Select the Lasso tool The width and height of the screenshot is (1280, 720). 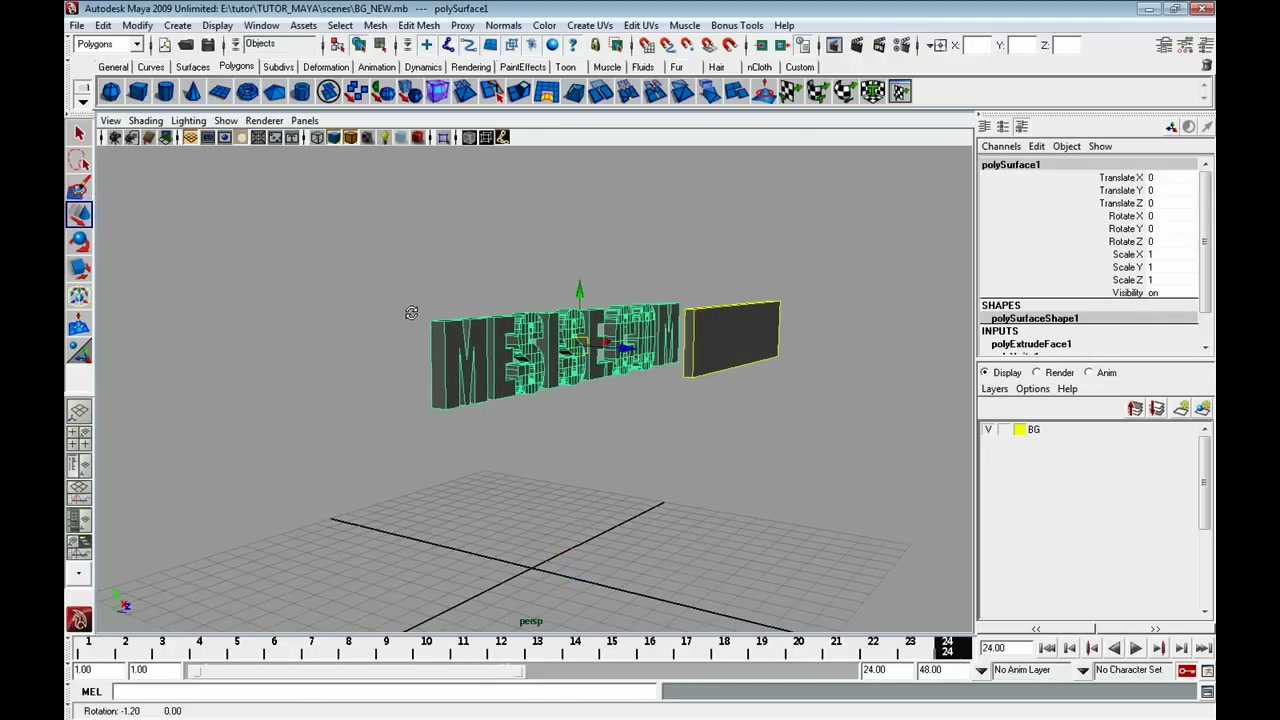pyautogui.click(x=79, y=160)
